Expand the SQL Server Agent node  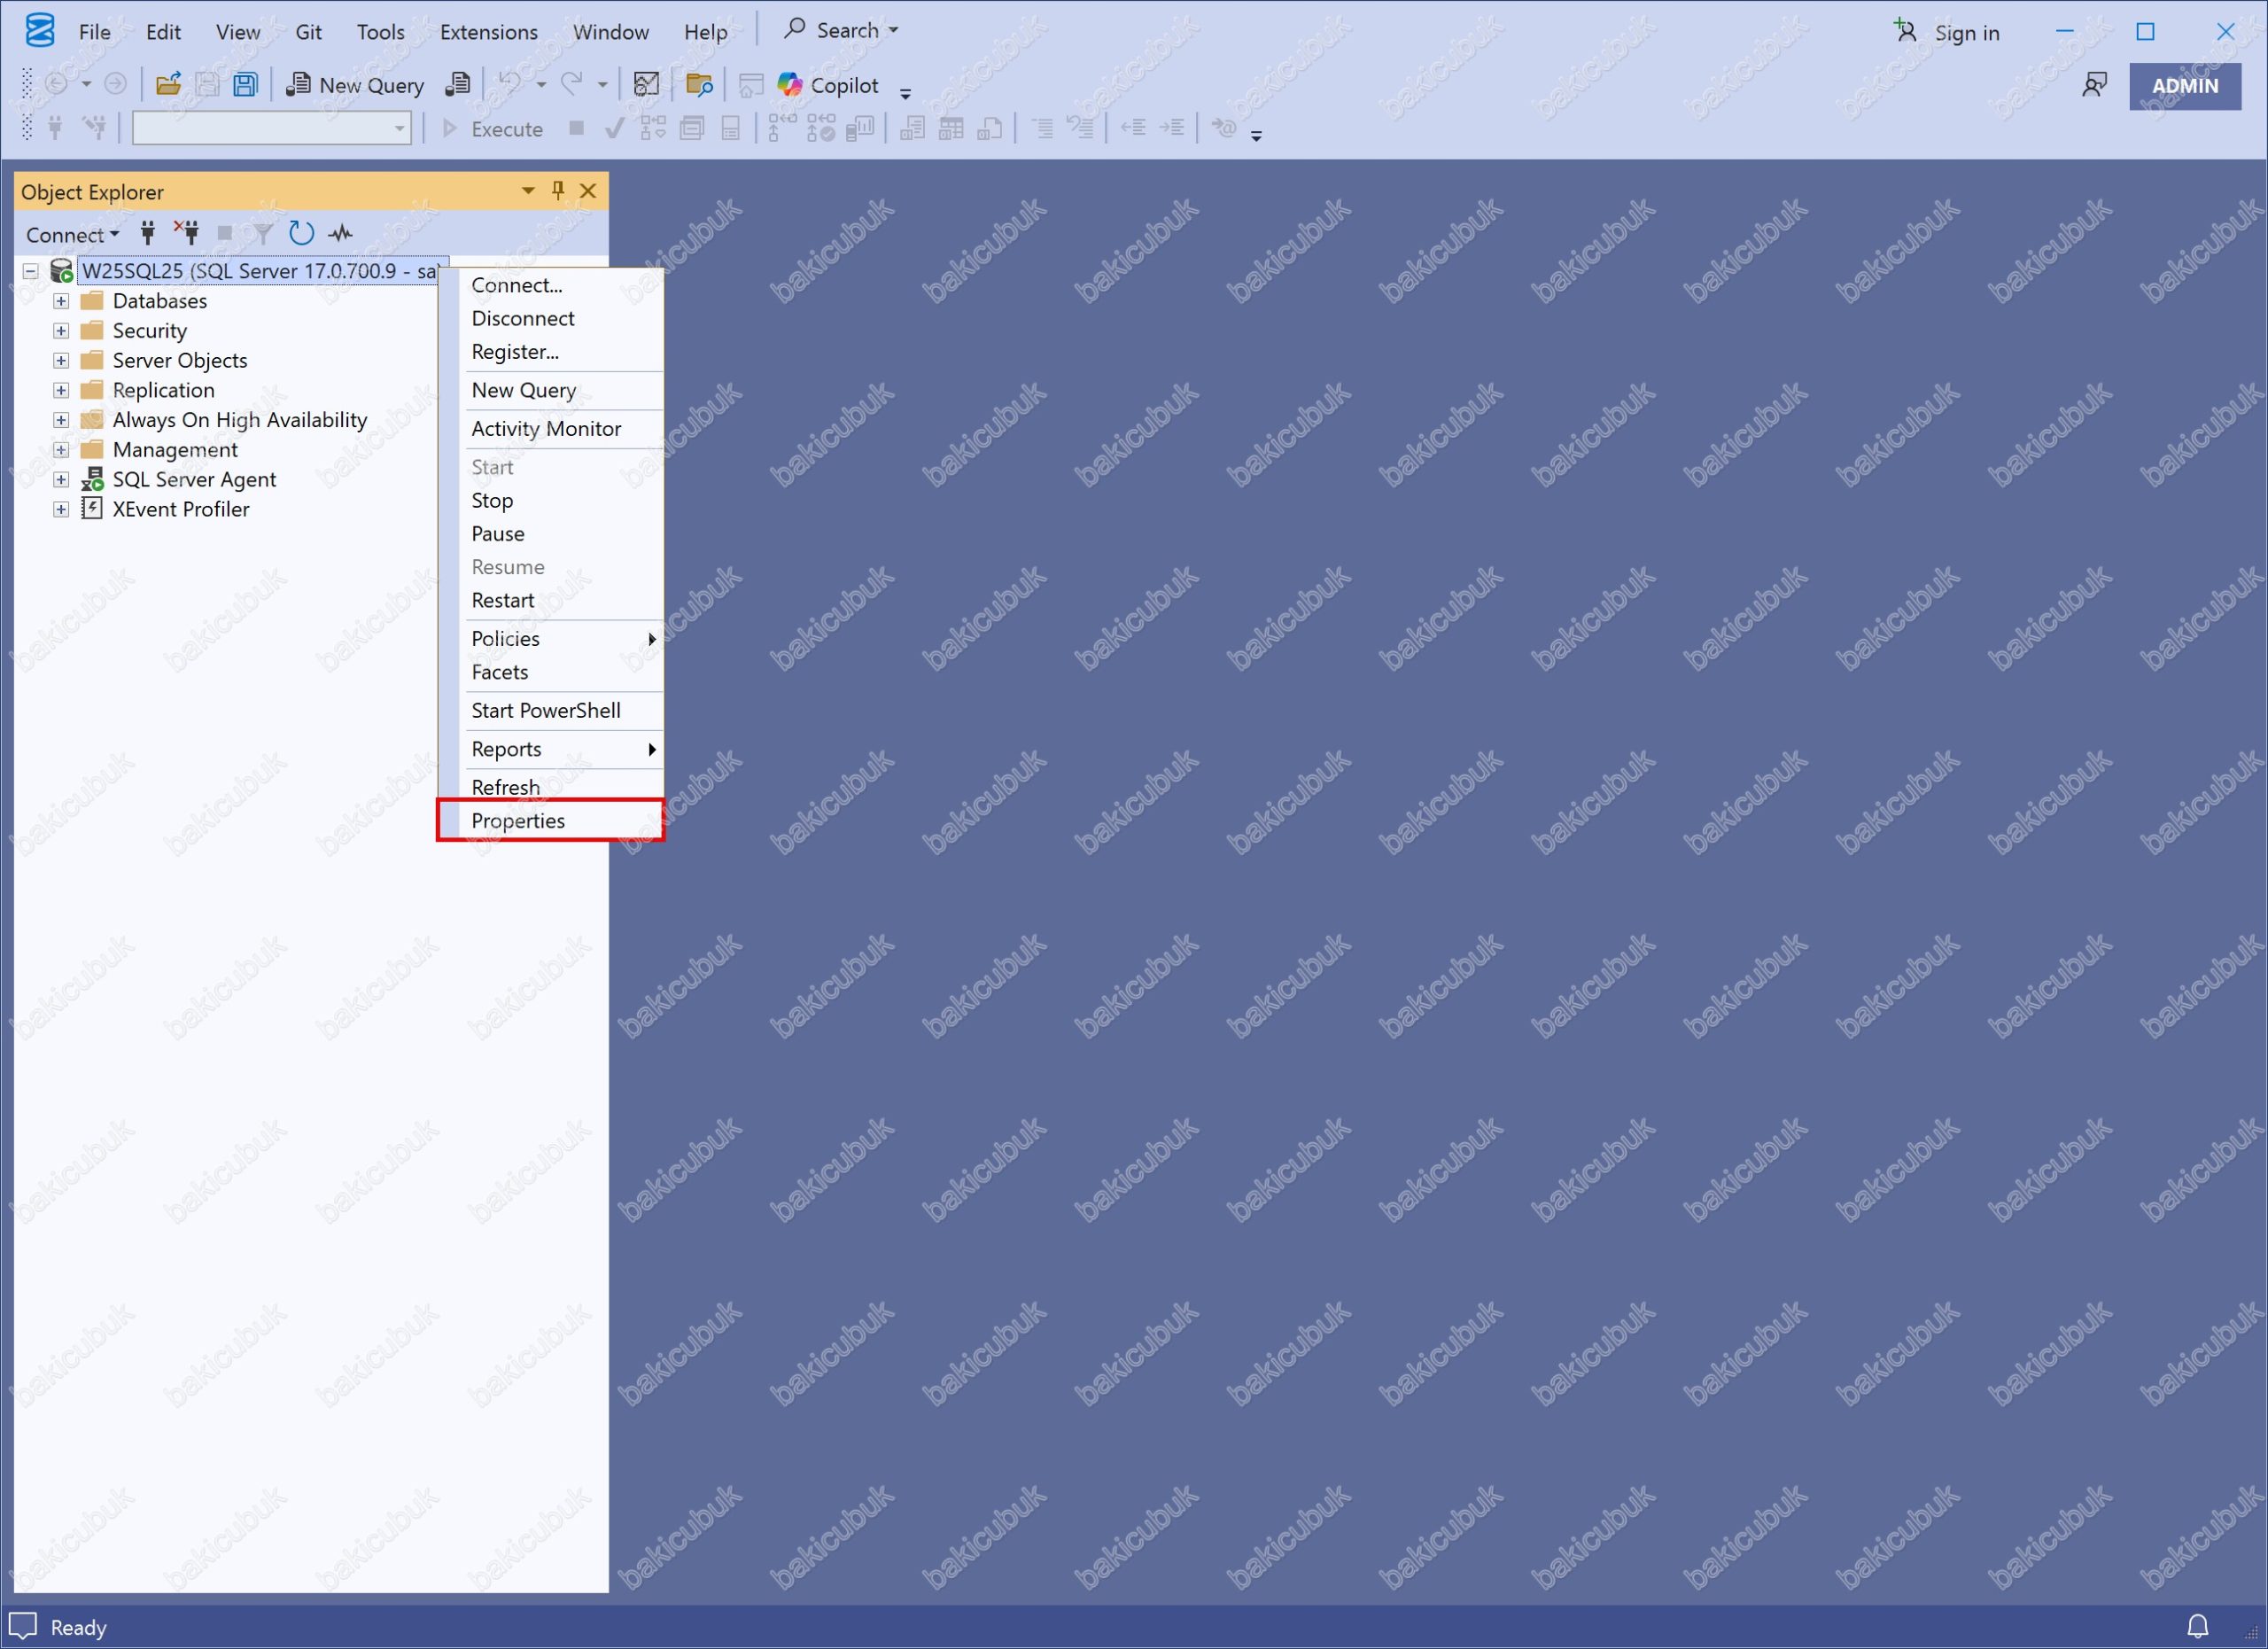pyautogui.click(x=61, y=480)
